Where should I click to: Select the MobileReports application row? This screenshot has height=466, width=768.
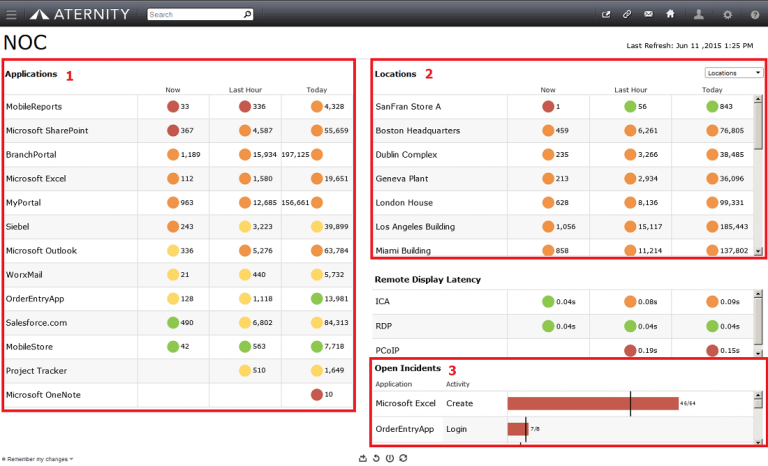(x=179, y=106)
